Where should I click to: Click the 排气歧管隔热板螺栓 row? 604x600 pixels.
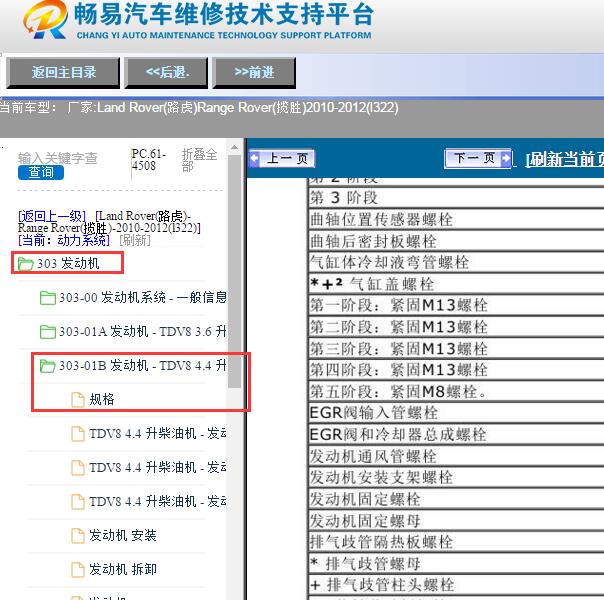tap(456, 542)
